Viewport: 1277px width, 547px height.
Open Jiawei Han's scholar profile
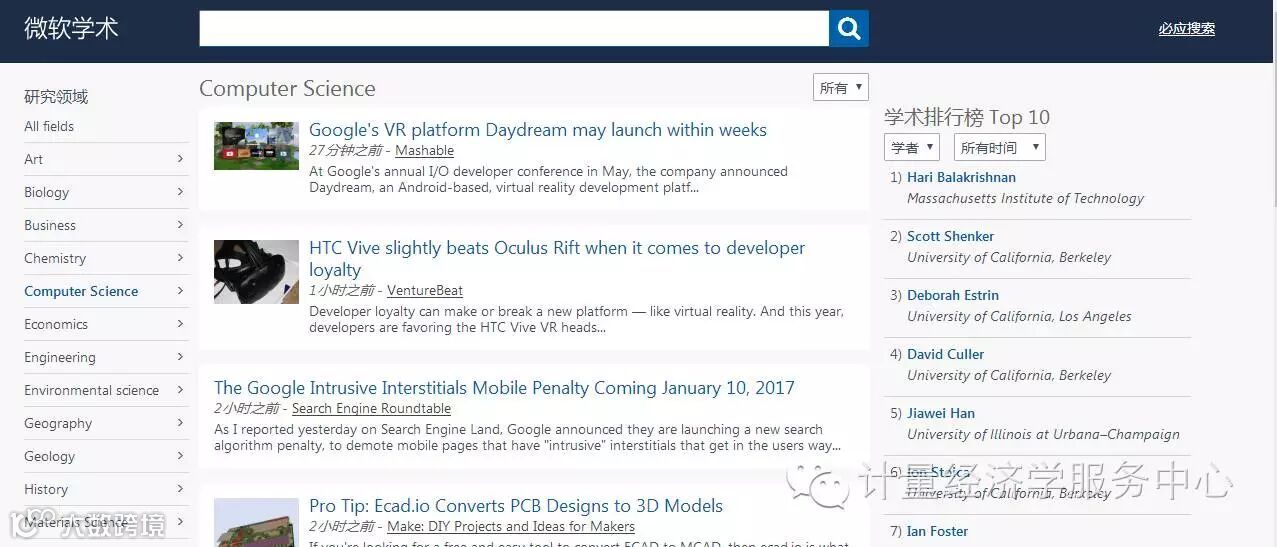[941, 414]
